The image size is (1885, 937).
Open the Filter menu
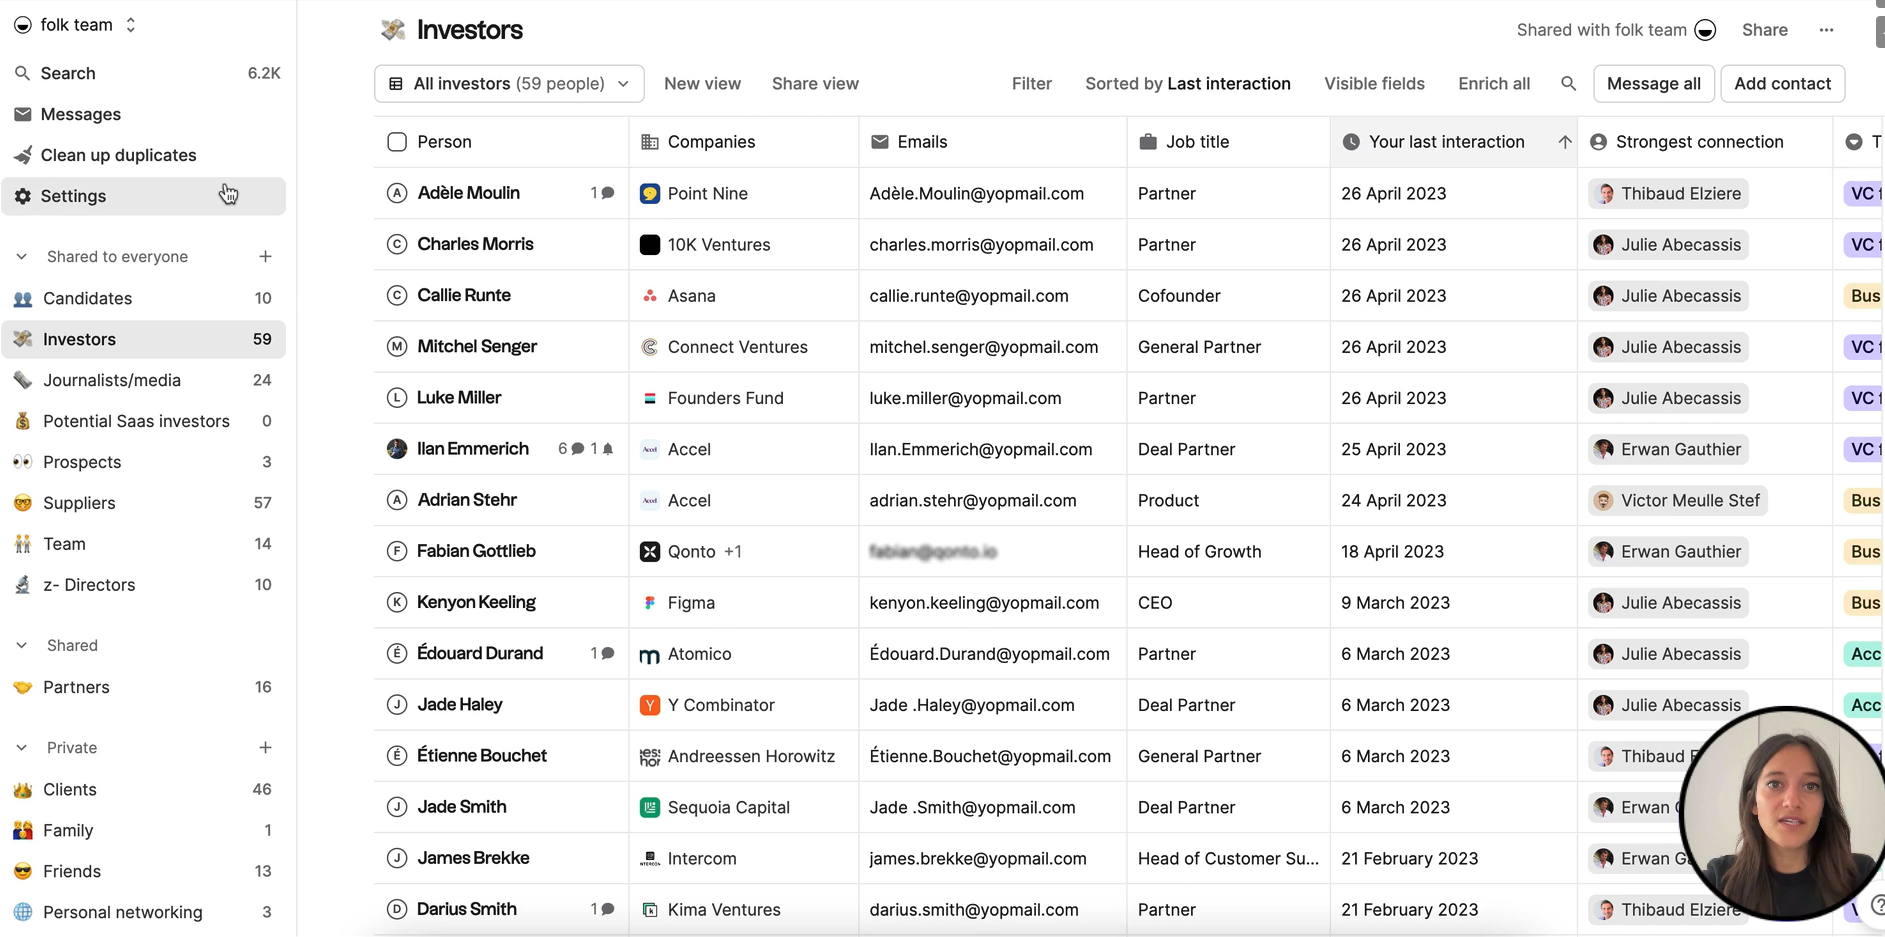coord(1031,84)
